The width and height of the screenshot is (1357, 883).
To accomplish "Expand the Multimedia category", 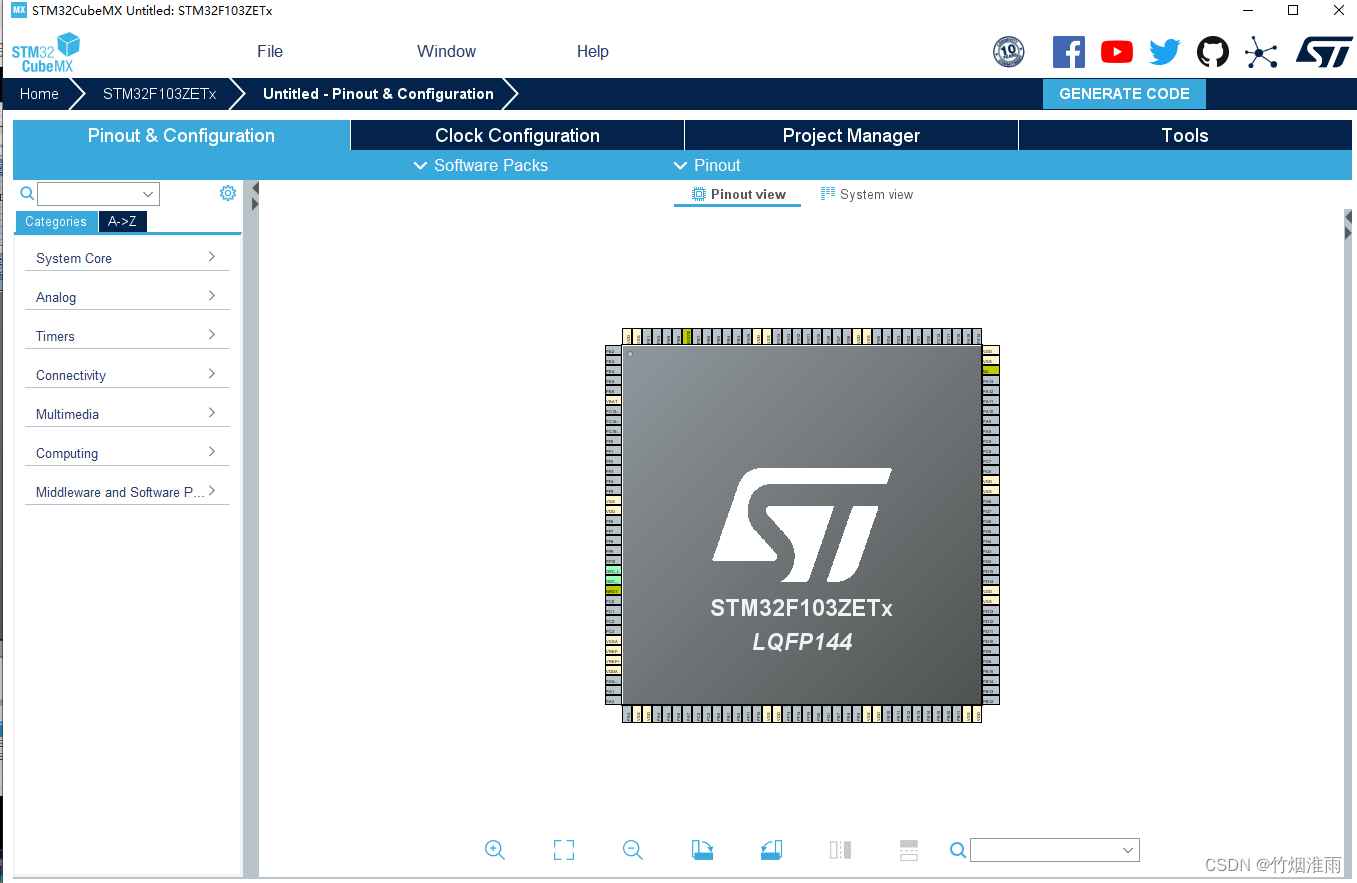I will click(x=127, y=414).
